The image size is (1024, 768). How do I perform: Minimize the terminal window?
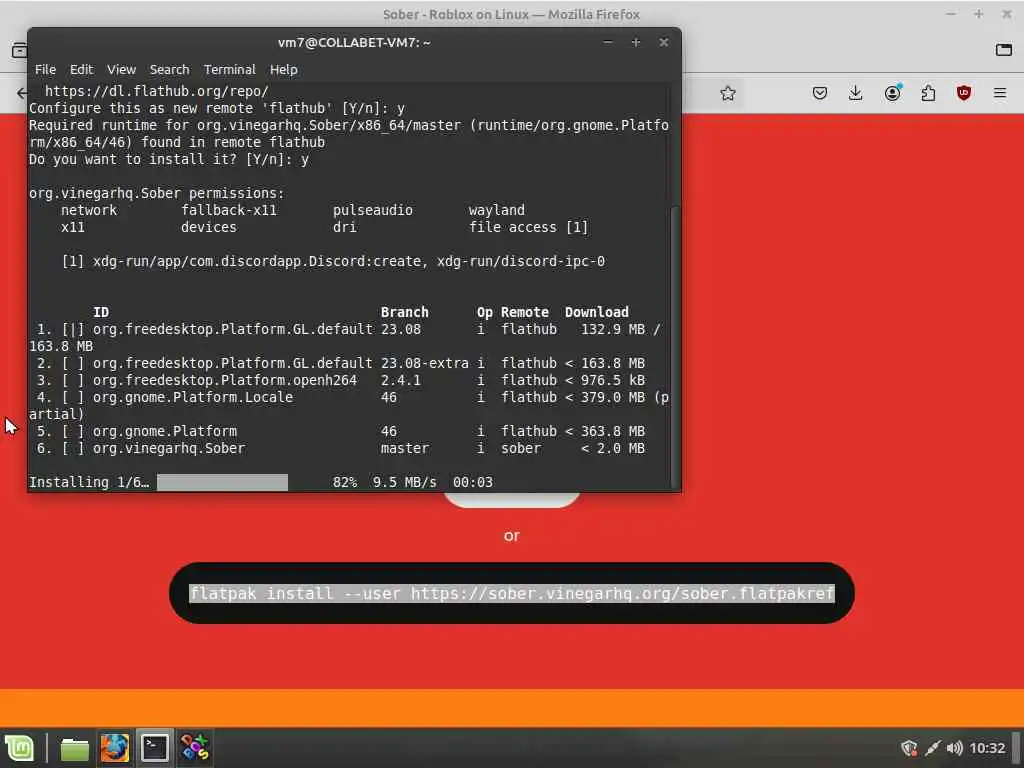click(x=608, y=42)
